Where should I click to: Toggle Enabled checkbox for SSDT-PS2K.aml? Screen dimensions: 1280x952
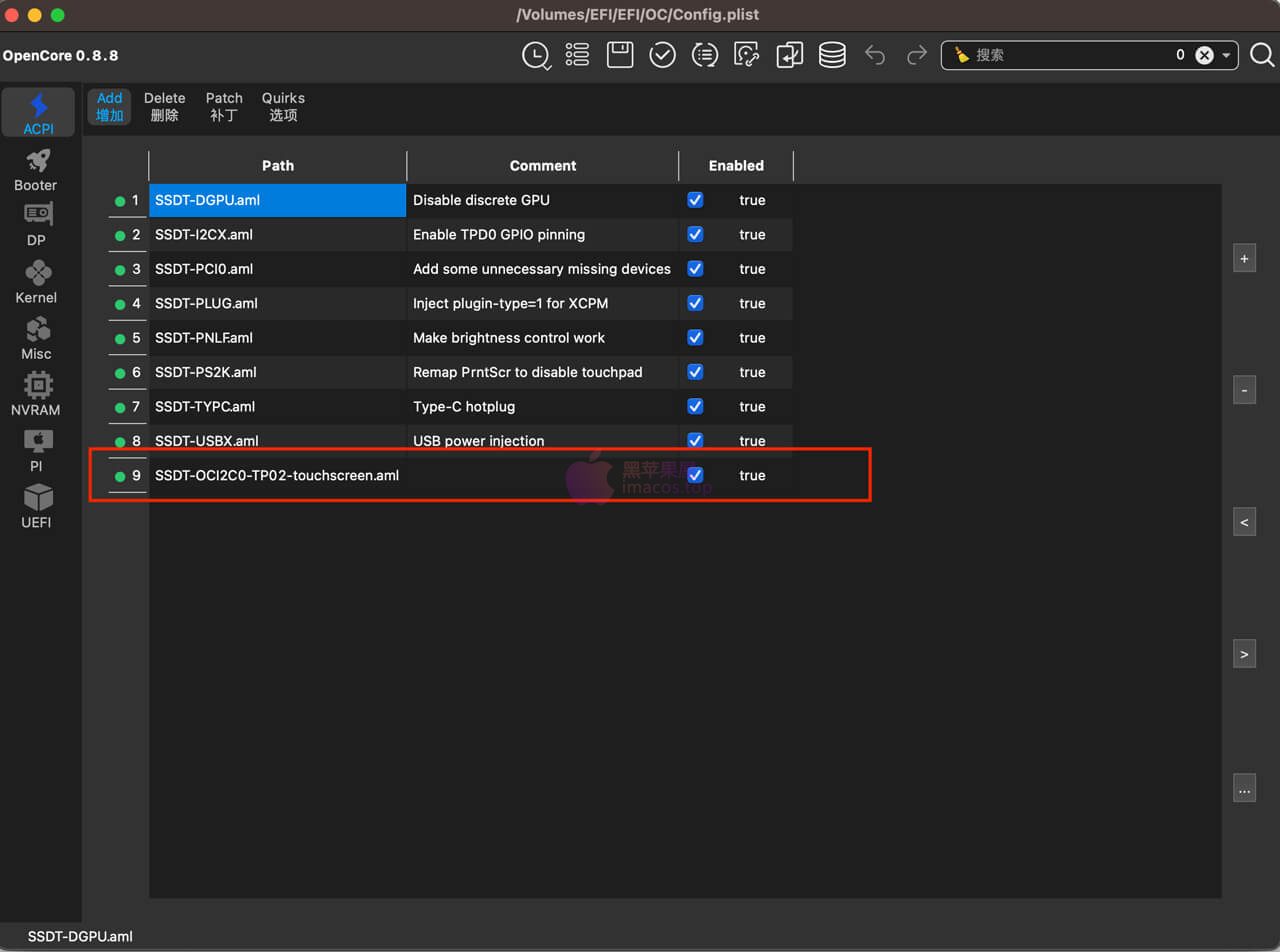click(x=695, y=371)
